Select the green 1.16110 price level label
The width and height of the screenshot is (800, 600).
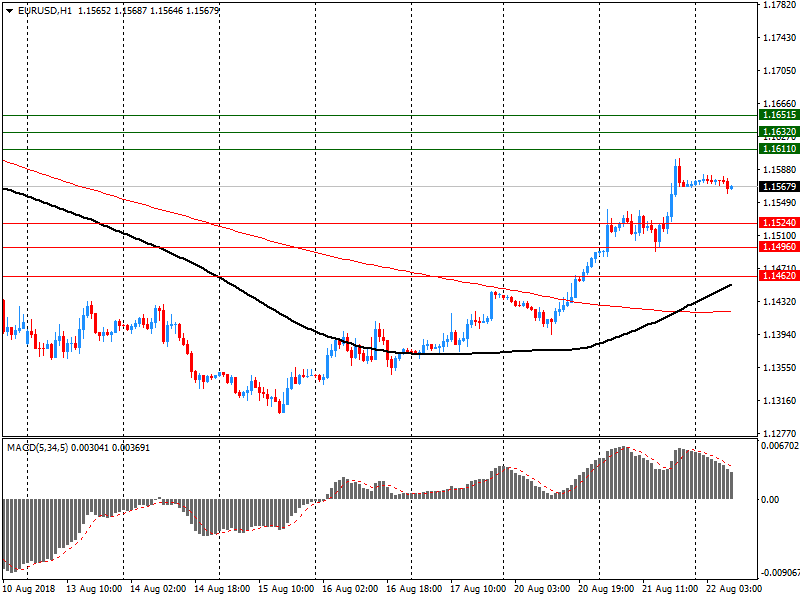779,149
